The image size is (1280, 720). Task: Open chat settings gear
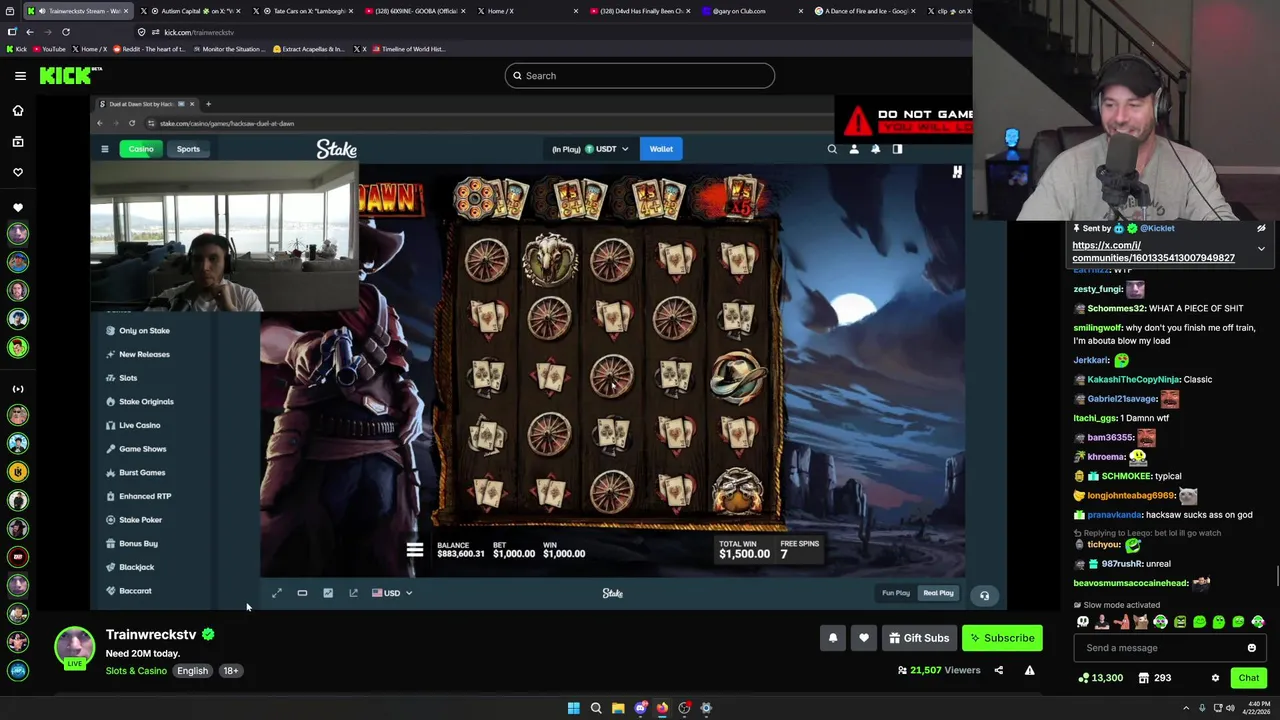coord(1215,678)
